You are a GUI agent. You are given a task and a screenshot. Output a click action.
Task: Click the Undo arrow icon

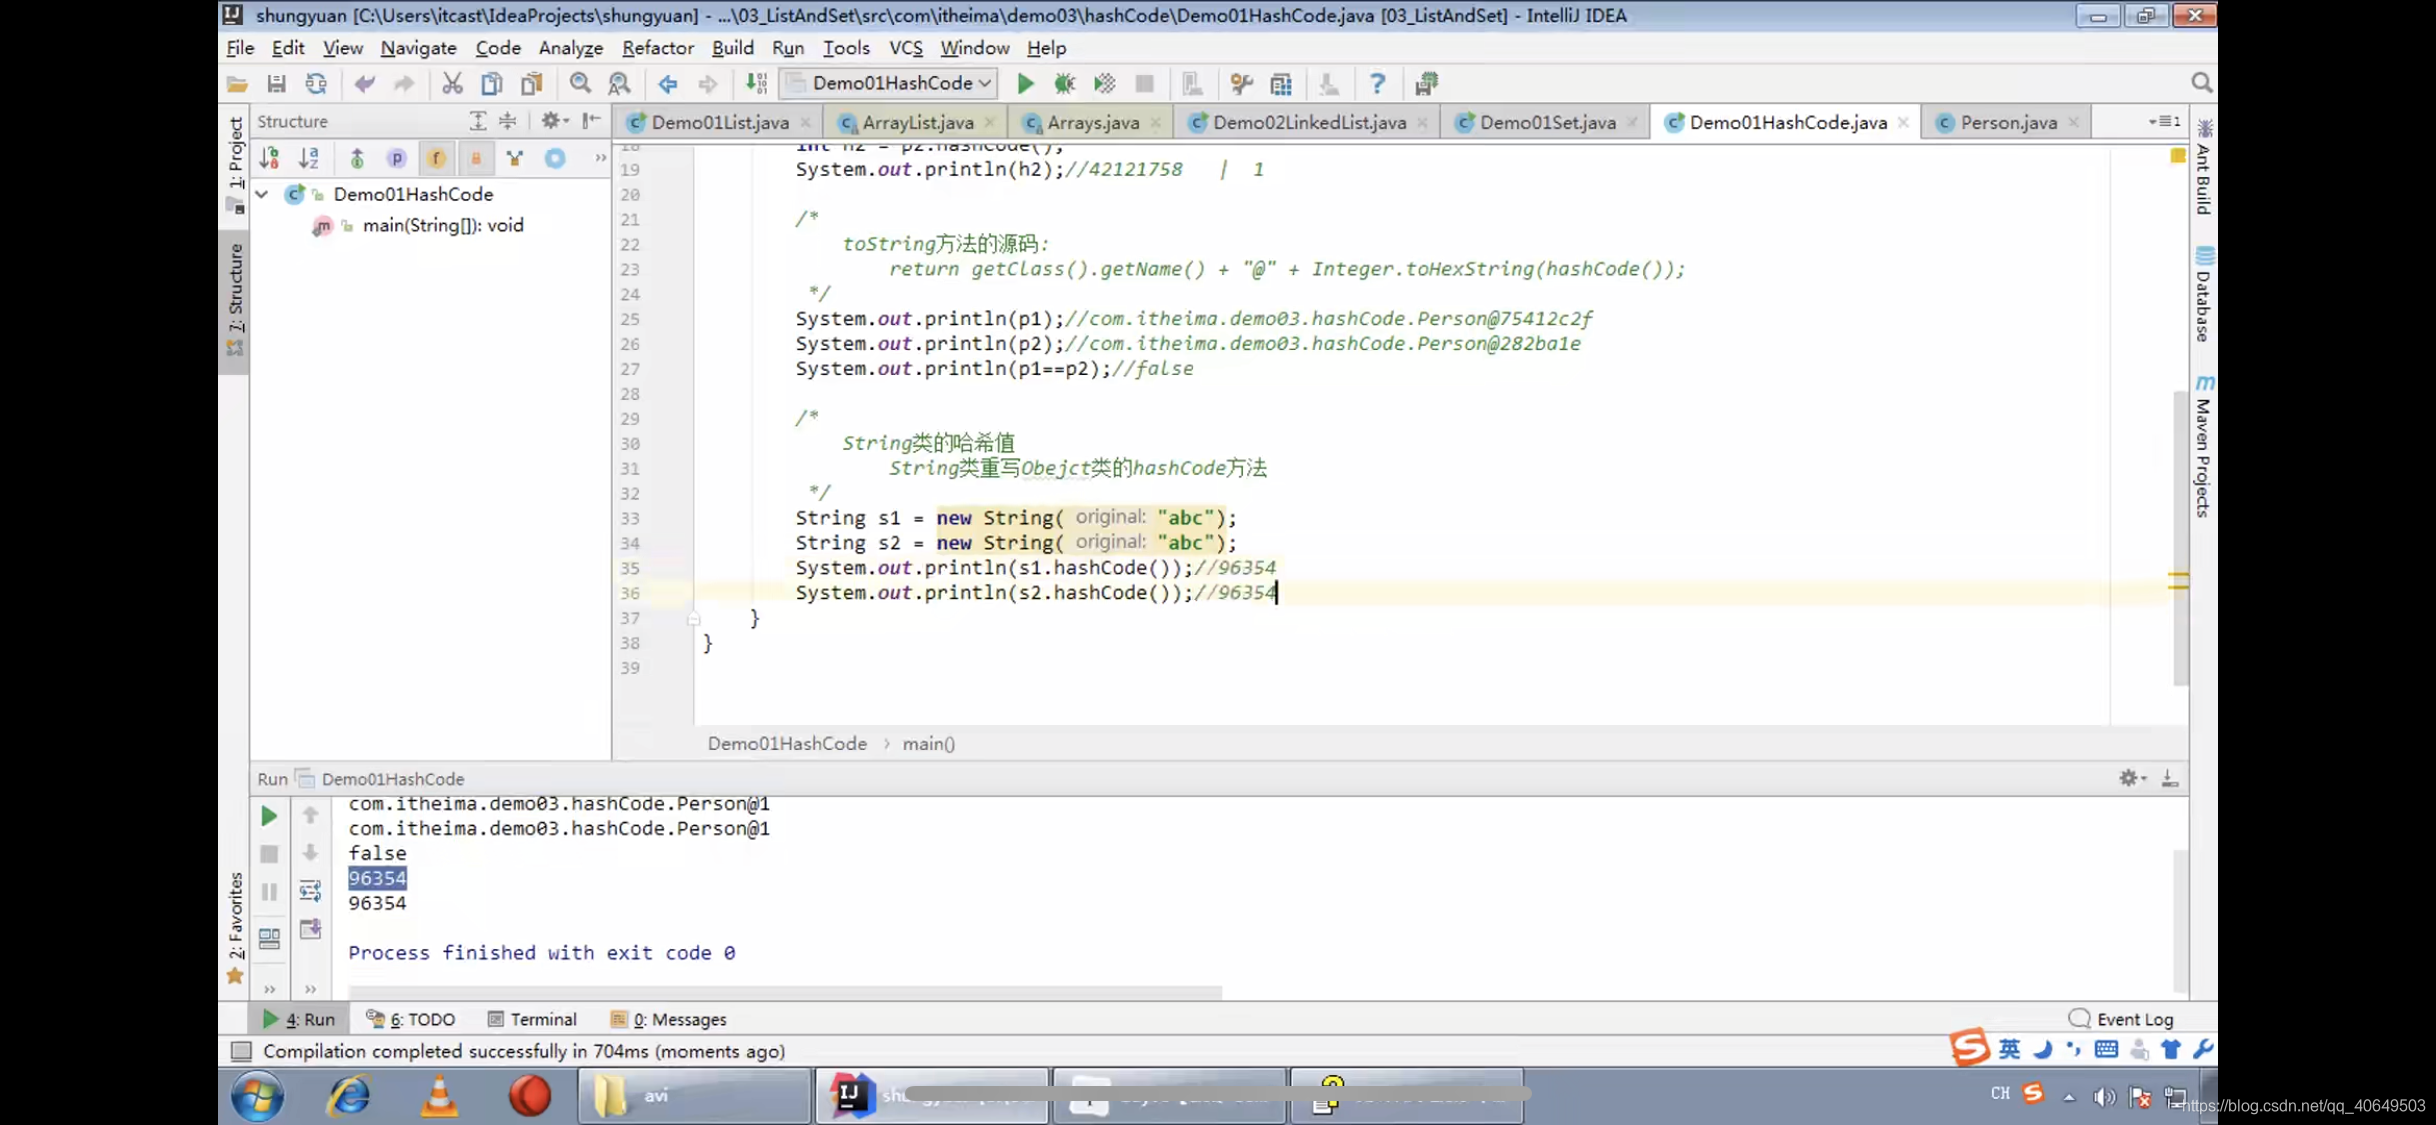click(364, 84)
